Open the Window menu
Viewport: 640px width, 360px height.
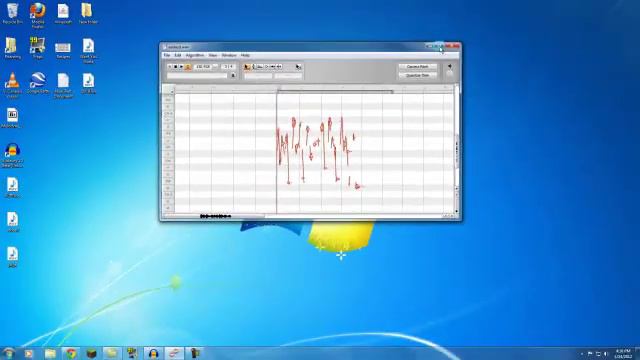coord(229,55)
